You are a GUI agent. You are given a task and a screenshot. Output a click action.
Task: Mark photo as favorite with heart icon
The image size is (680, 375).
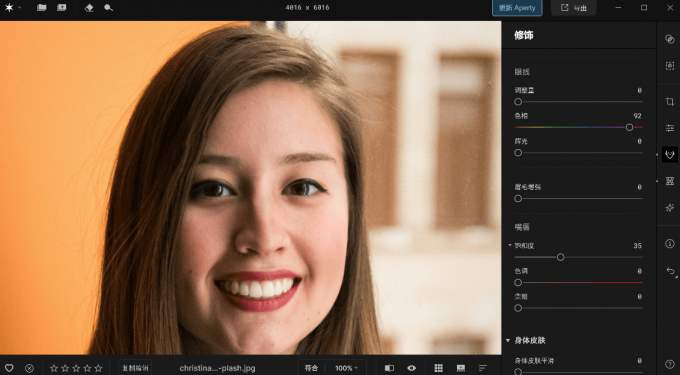(9, 368)
